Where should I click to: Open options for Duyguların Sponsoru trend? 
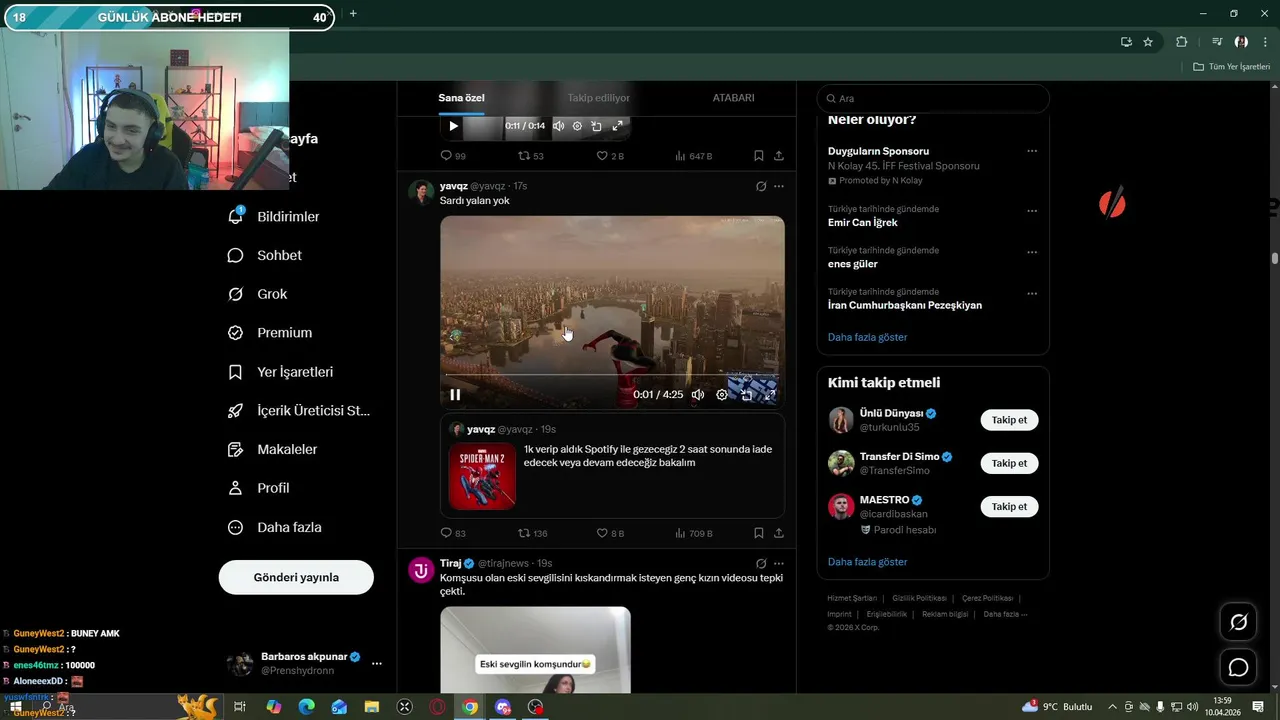click(x=1032, y=151)
